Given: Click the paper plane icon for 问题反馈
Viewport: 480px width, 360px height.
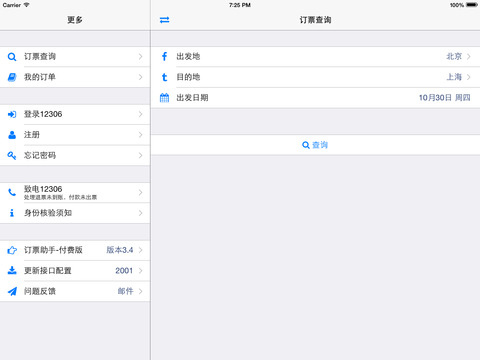Looking at the screenshot, I should pos(12,291).
